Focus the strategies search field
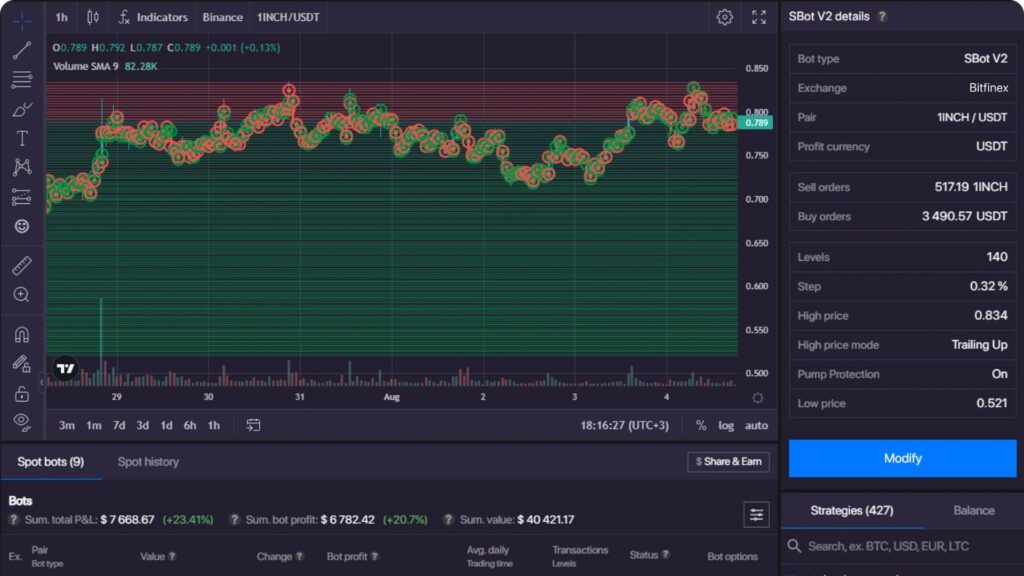 (903, 546)
